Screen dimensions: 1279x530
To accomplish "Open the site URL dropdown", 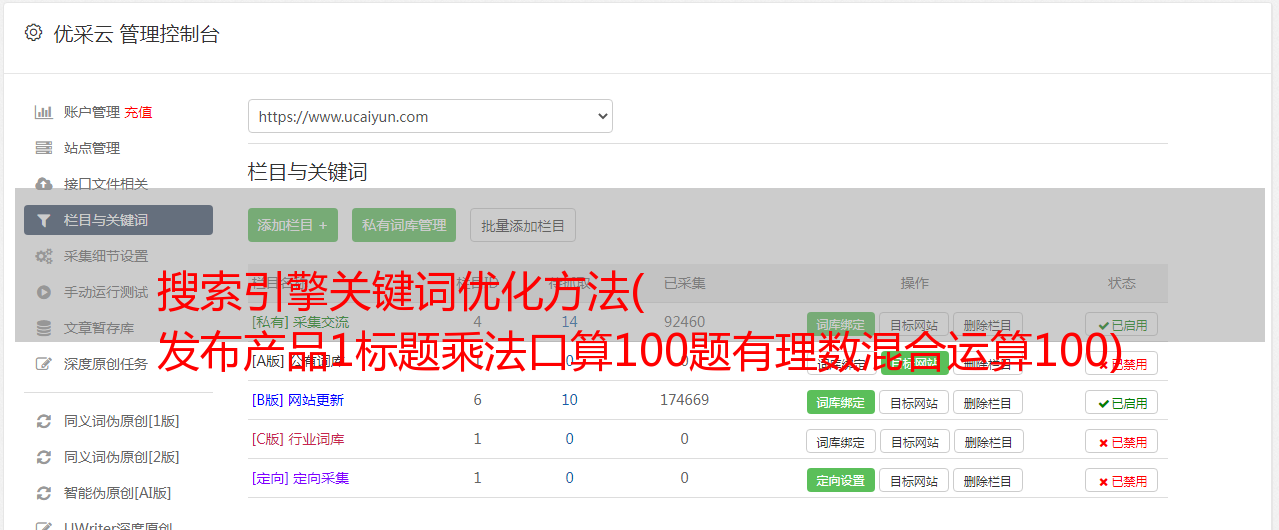I will point(430,116).
